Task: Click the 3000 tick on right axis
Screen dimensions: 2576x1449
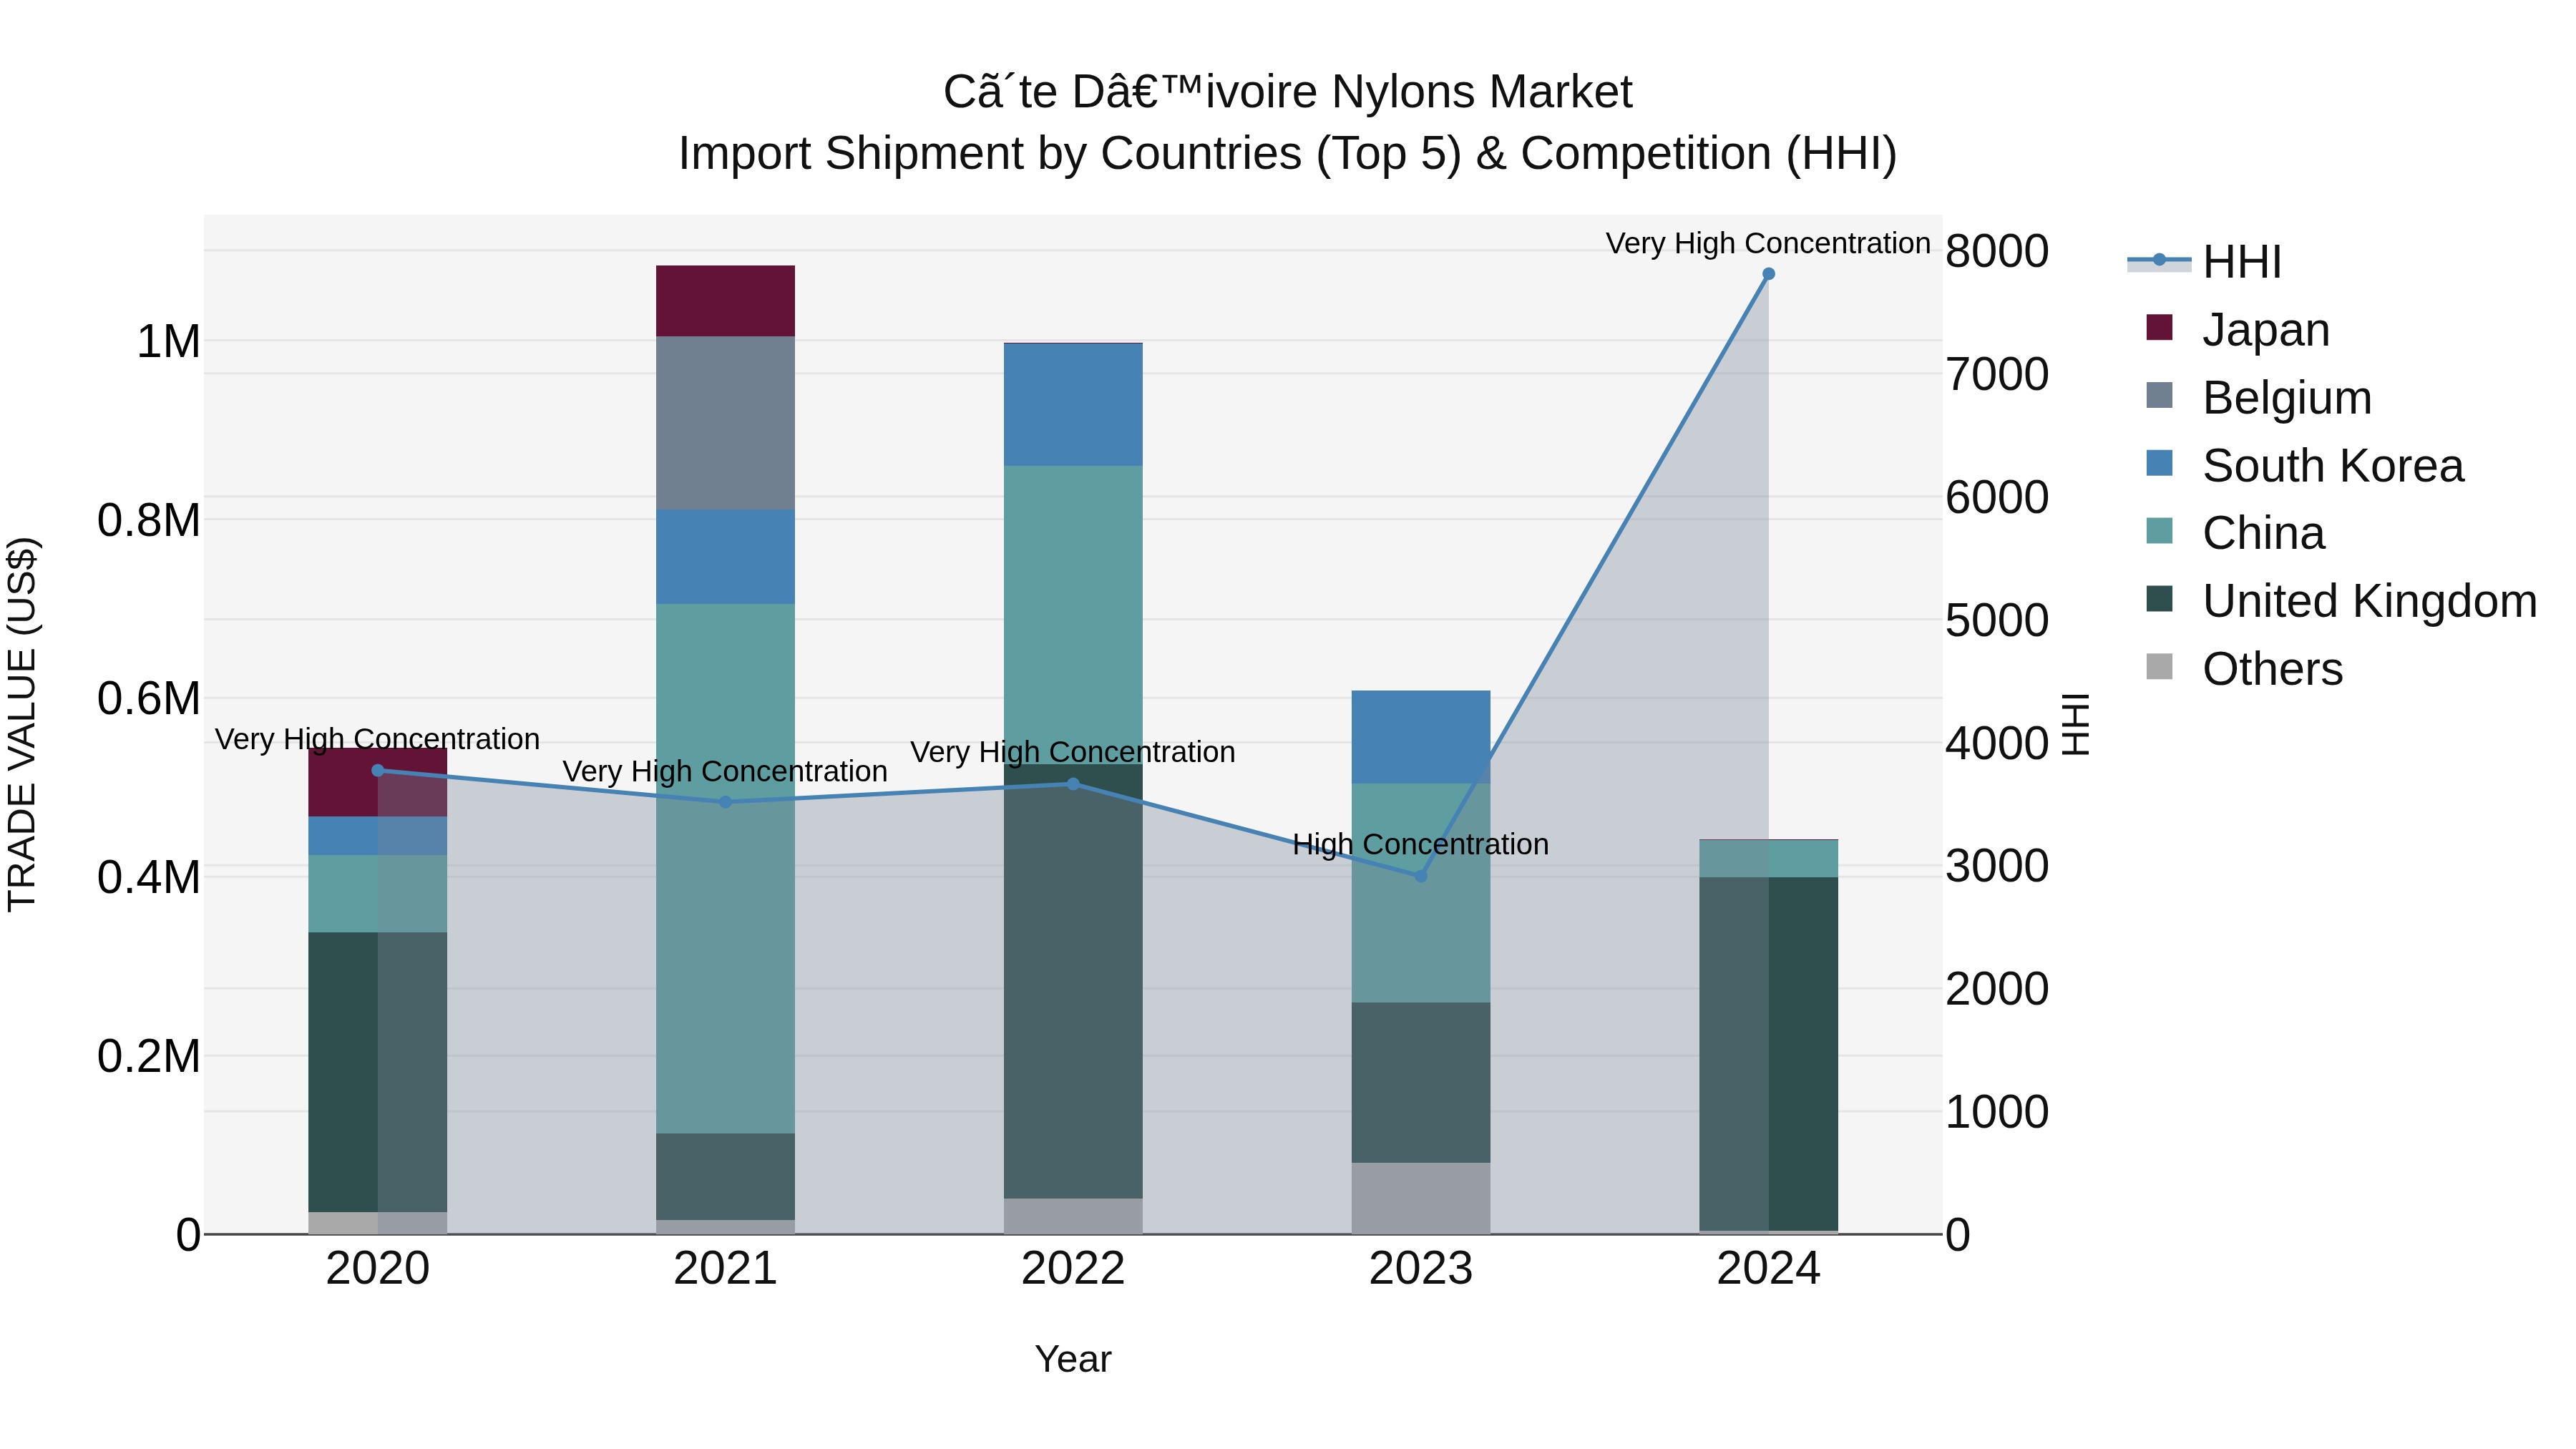Action: point(1997,867)
